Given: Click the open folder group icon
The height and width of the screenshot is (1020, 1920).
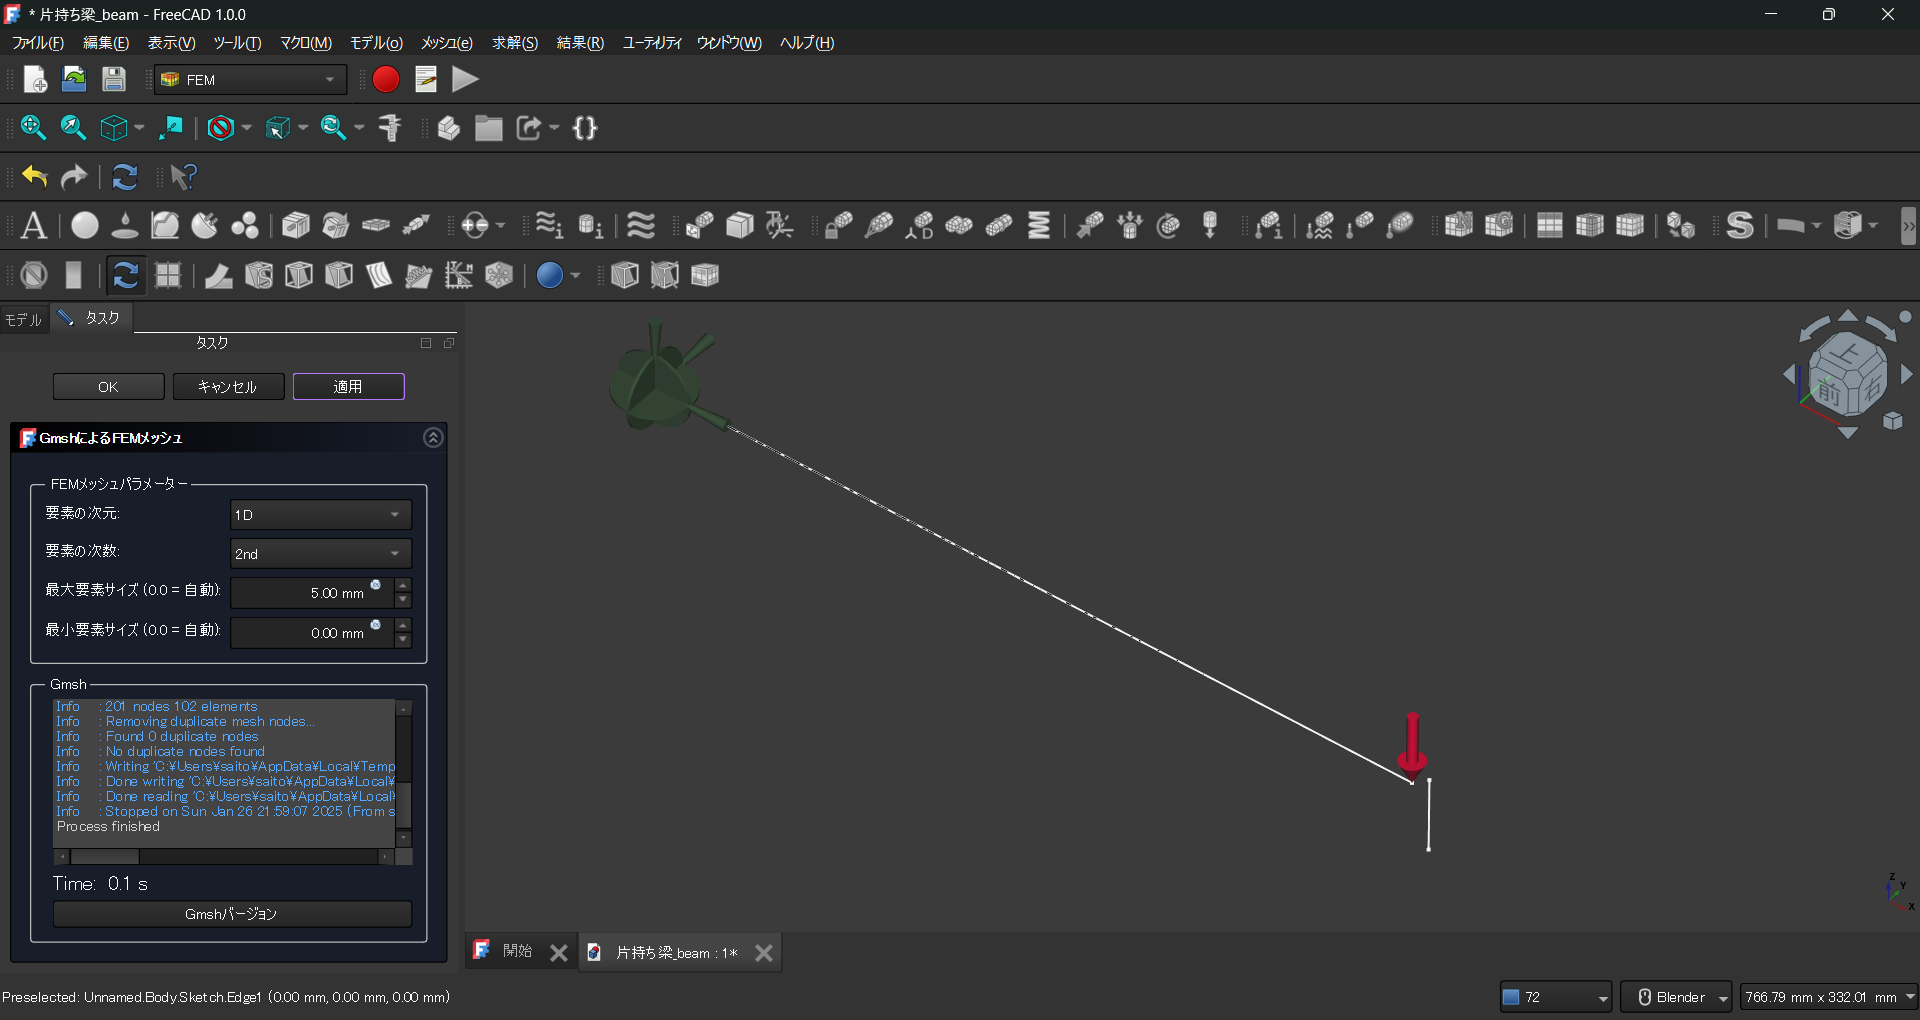Looking at the screenshot, I should (489, 128).
